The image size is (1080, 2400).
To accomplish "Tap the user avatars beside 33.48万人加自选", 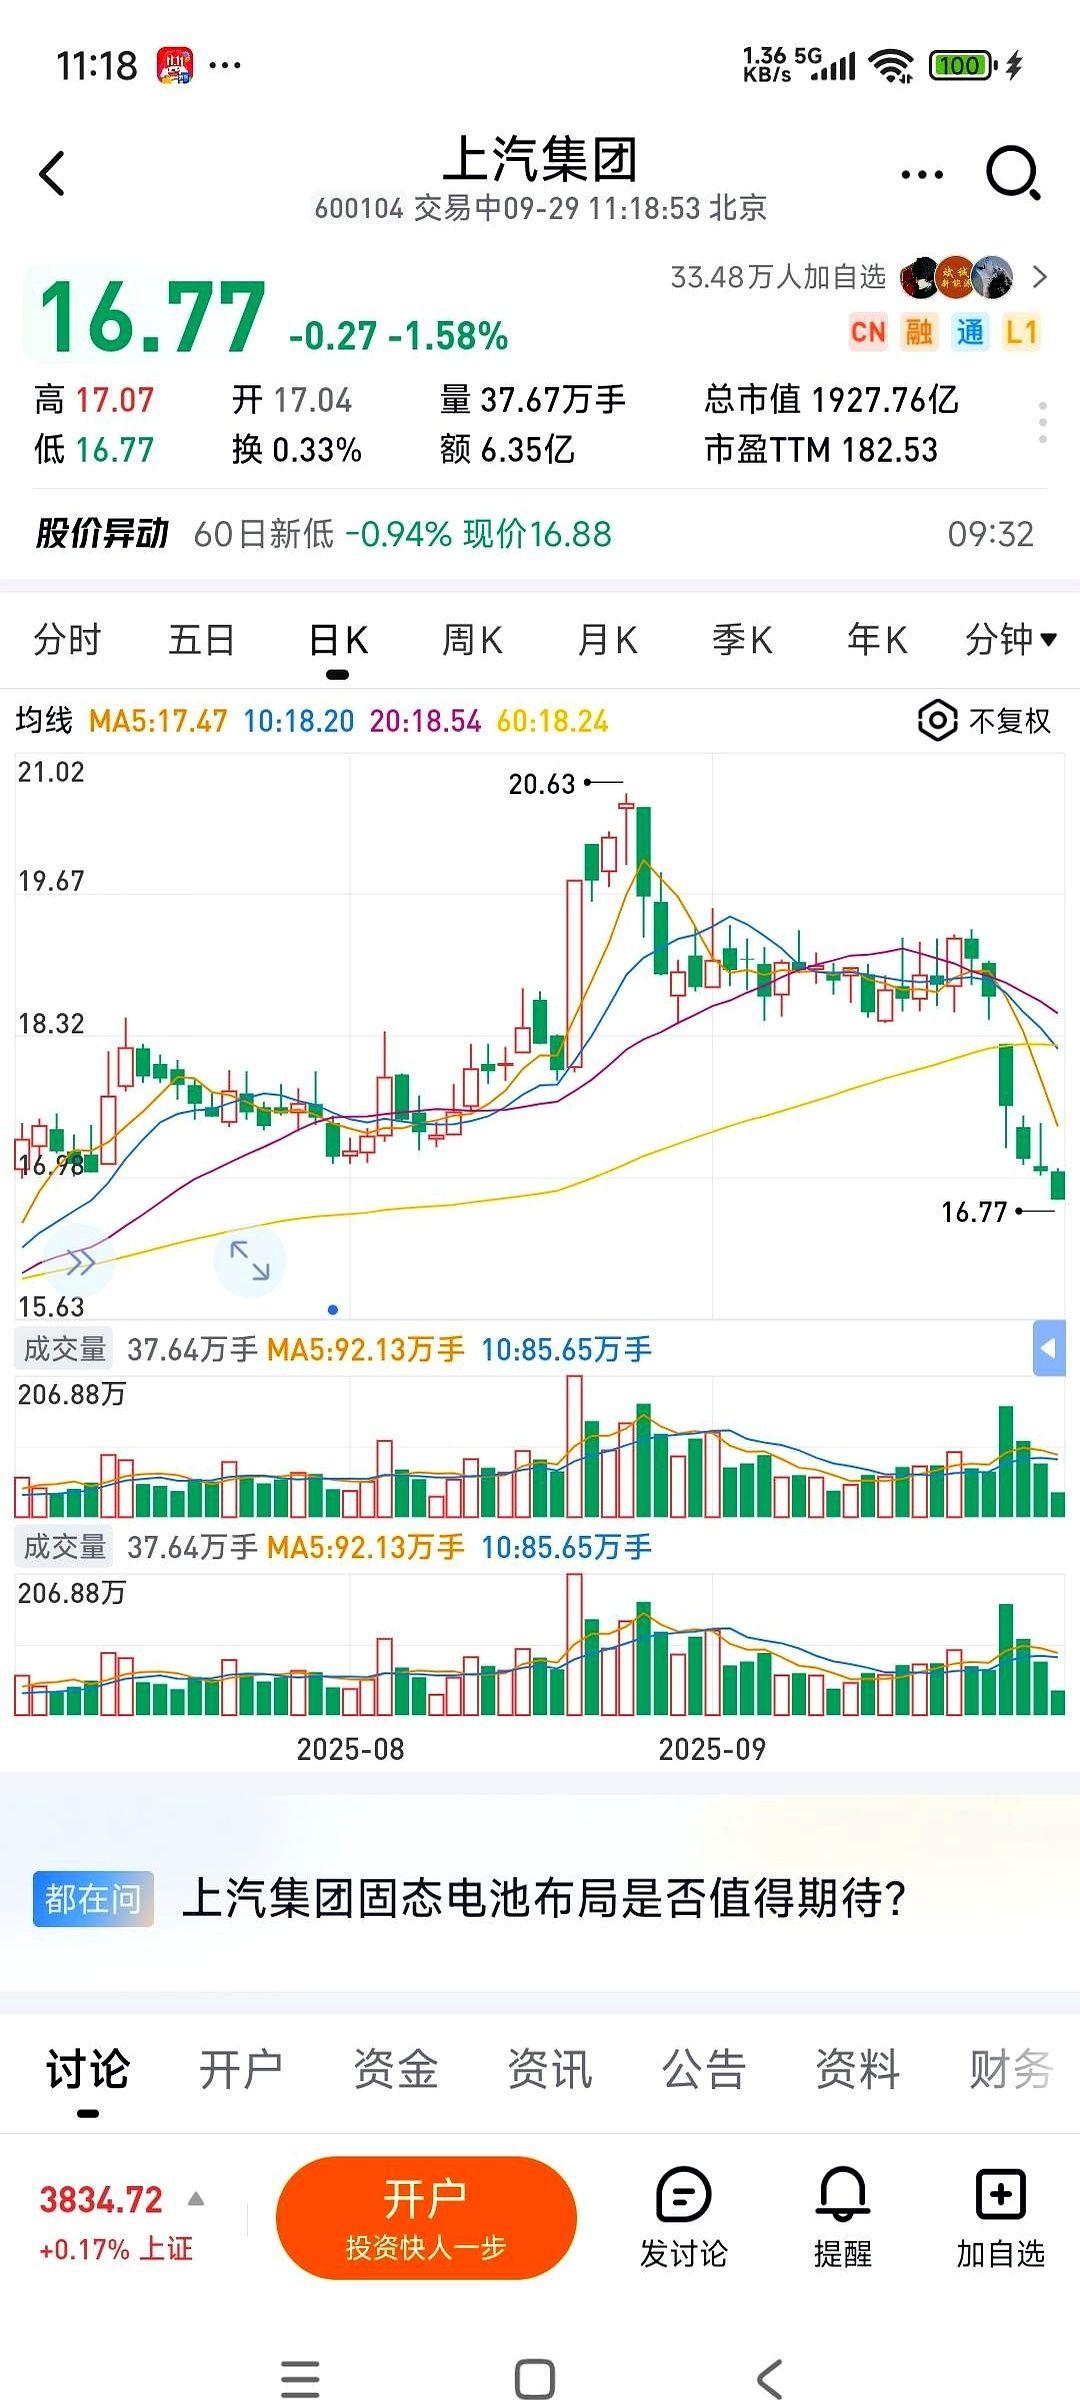I will coord(957,277).
